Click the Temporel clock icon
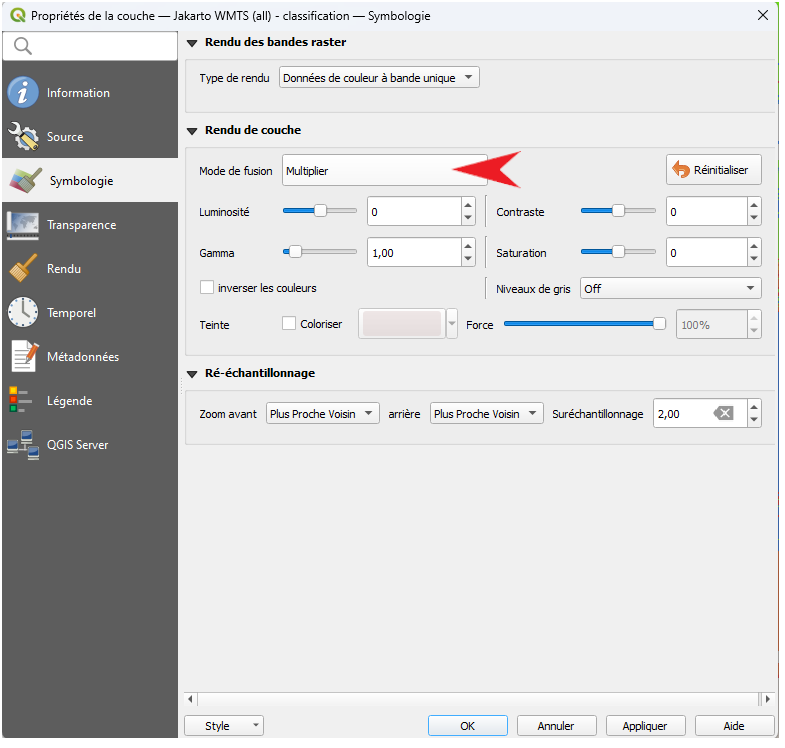This screenshot has height=748, width=785. click(22, 313)
